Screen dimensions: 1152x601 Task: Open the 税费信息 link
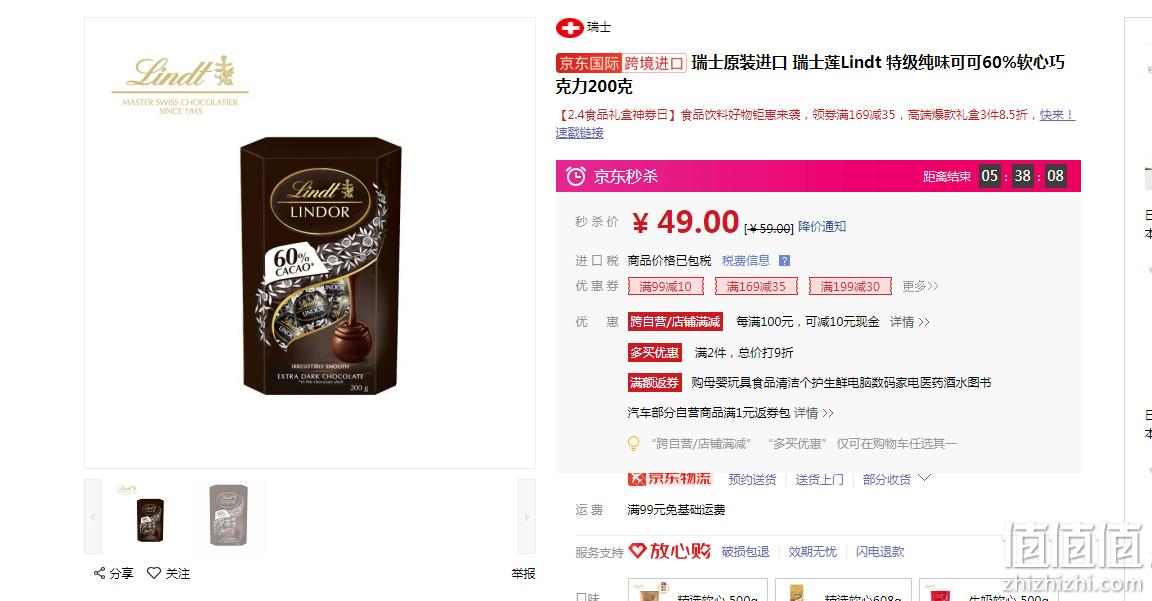746,261
